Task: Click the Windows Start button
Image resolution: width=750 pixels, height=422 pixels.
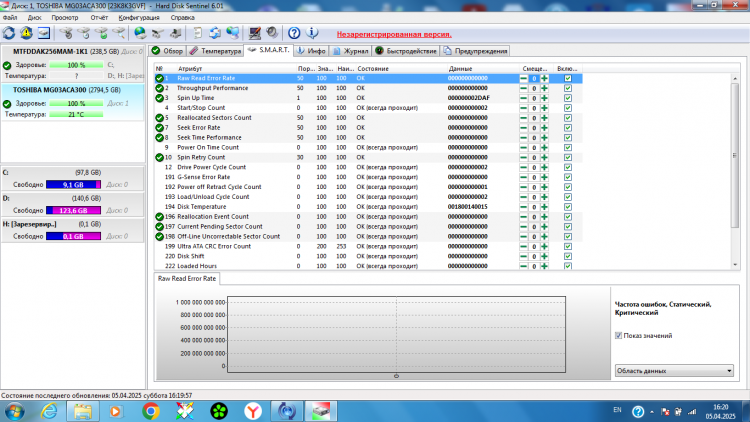Action: coord(14,411)
